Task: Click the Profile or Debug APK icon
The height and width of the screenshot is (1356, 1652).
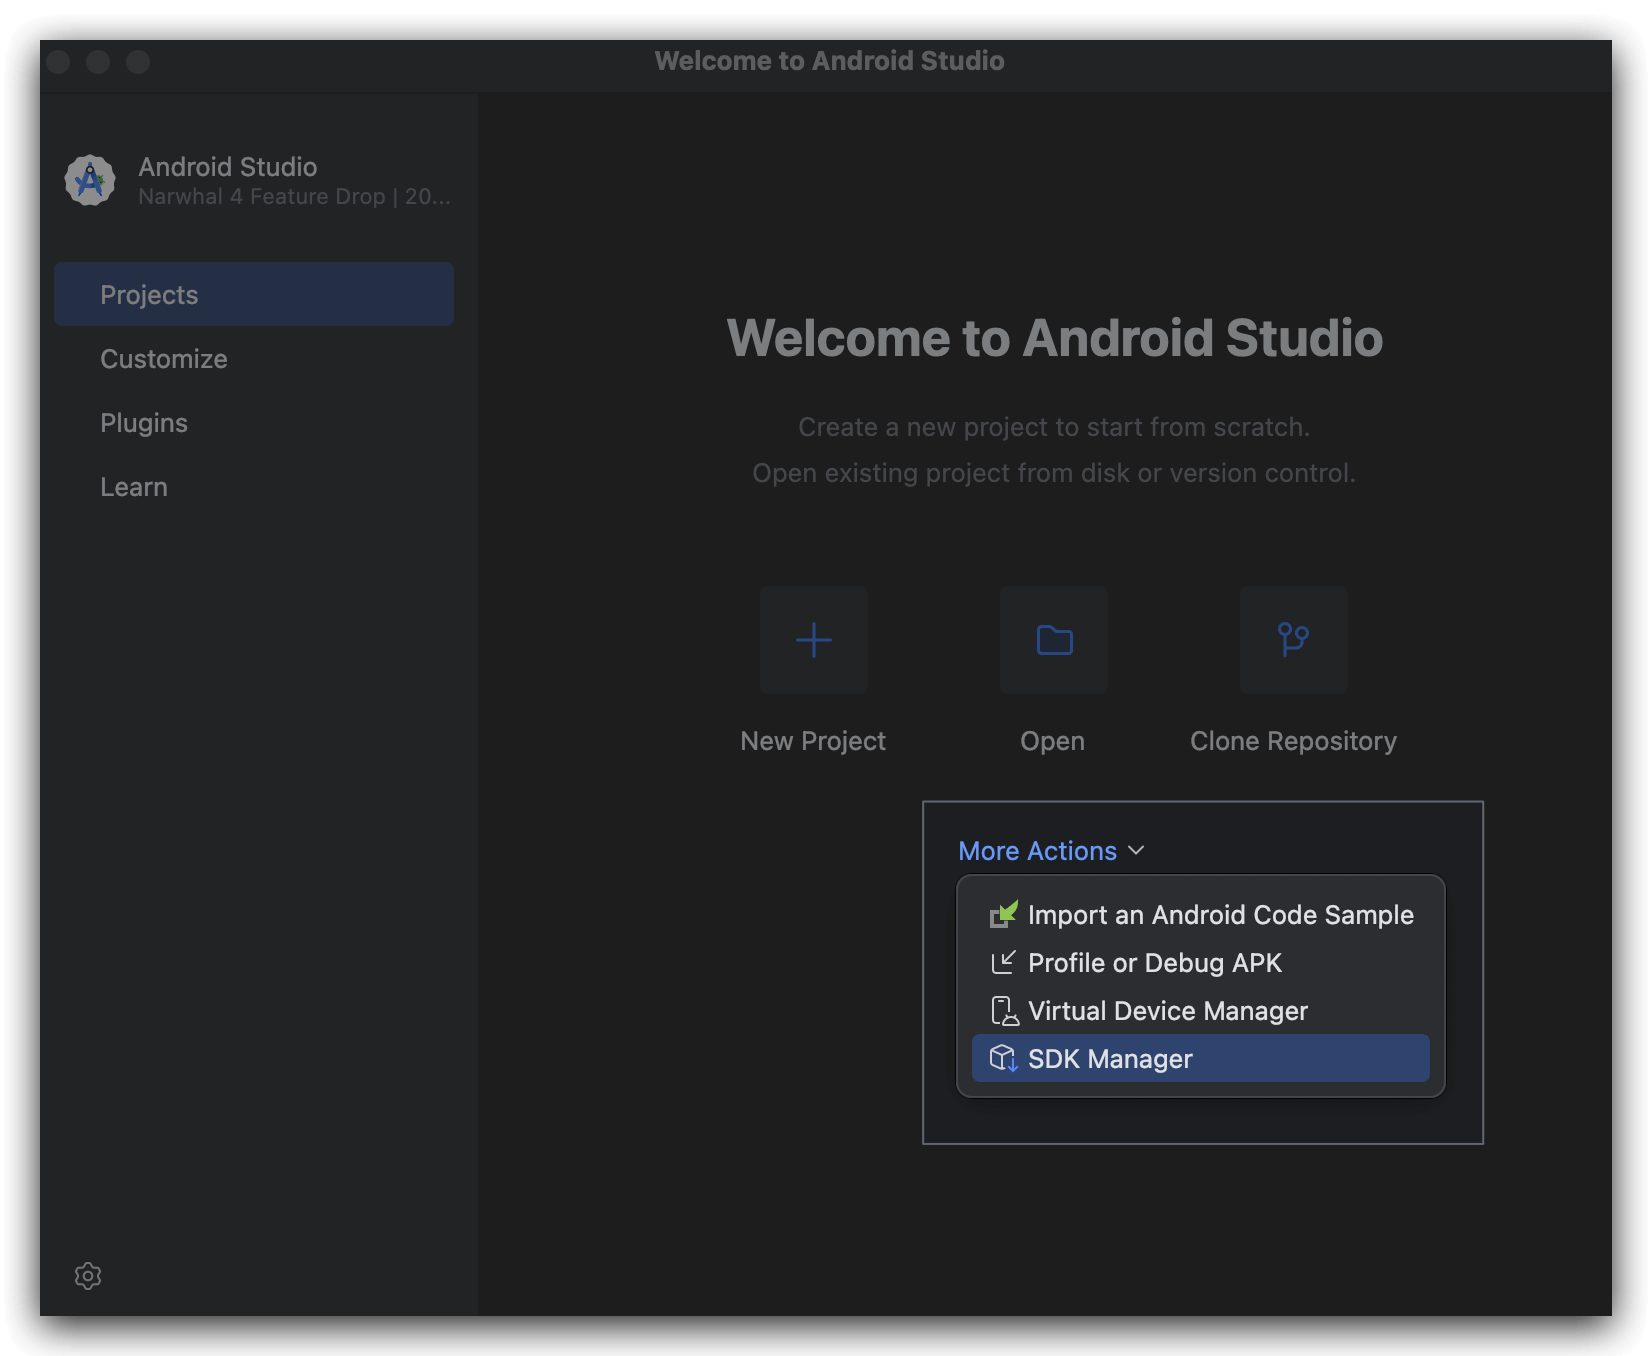Action: click(1003, 962)
